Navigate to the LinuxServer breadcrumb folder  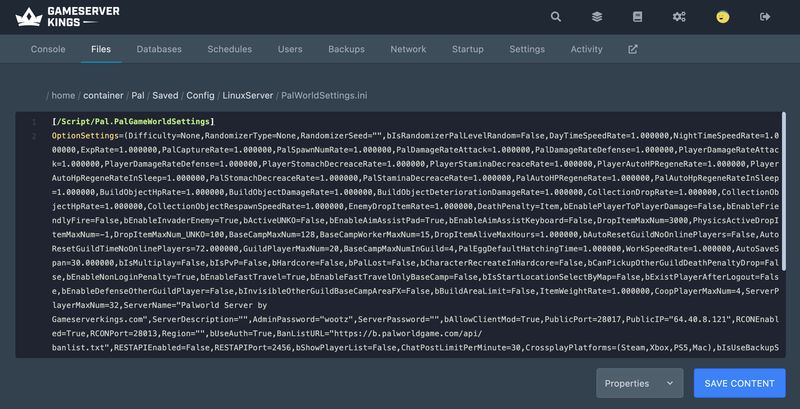(248, 95)
